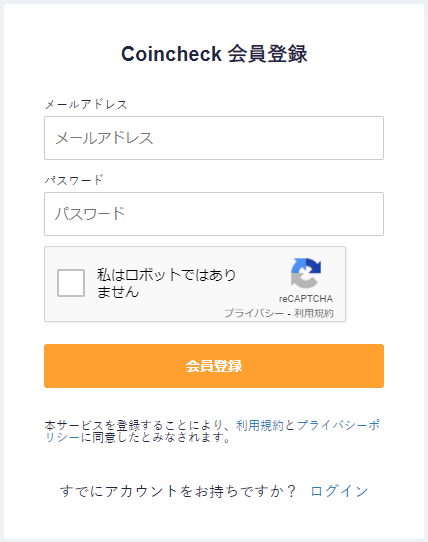
Task: Check the 私はロボットではありません checkbox
Action: pyautogui.click(x=71, y=283)
